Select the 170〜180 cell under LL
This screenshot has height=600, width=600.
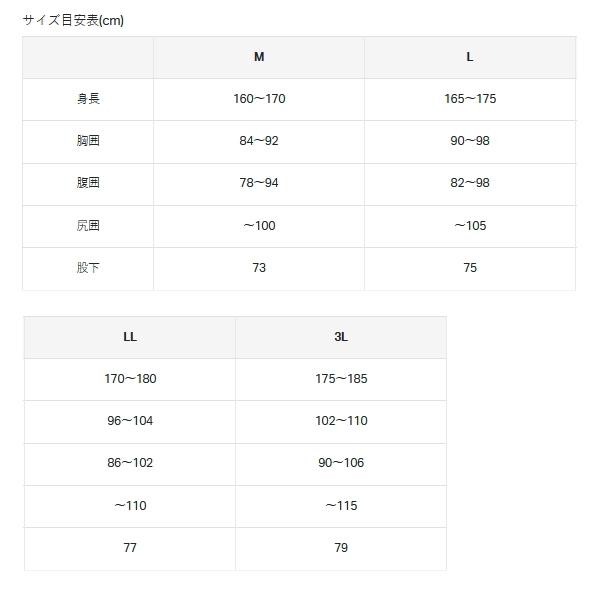pos(130,379)
